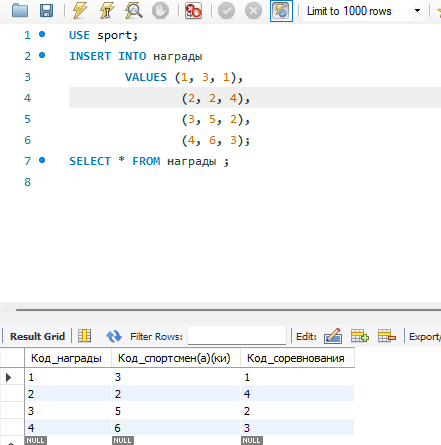Image resolution: width=441 pixels, height=445 pixels.
Task: Refresh the result grid data
Action: 114,336
